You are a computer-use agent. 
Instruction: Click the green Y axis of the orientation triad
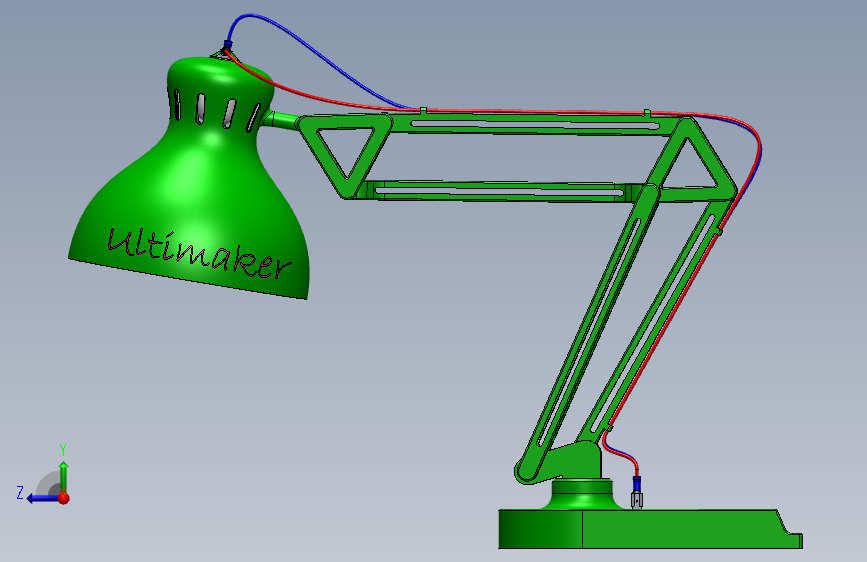(x=64, y=476)
